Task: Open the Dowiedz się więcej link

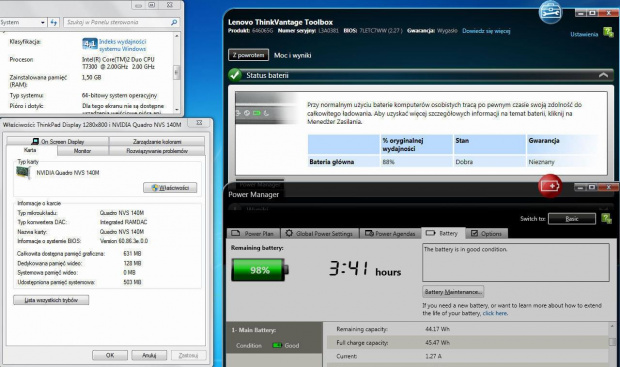Action: click(x=486, y=31)
